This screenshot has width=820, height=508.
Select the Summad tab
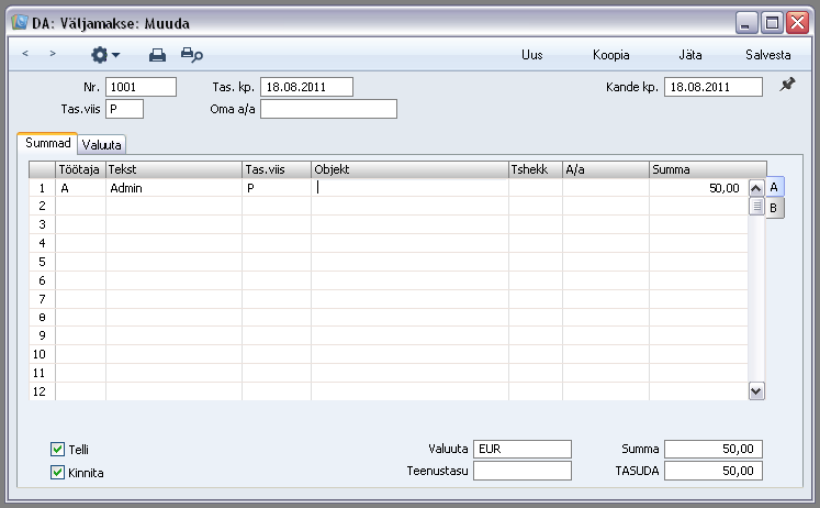pyautogui.click(x=48, y=143)
